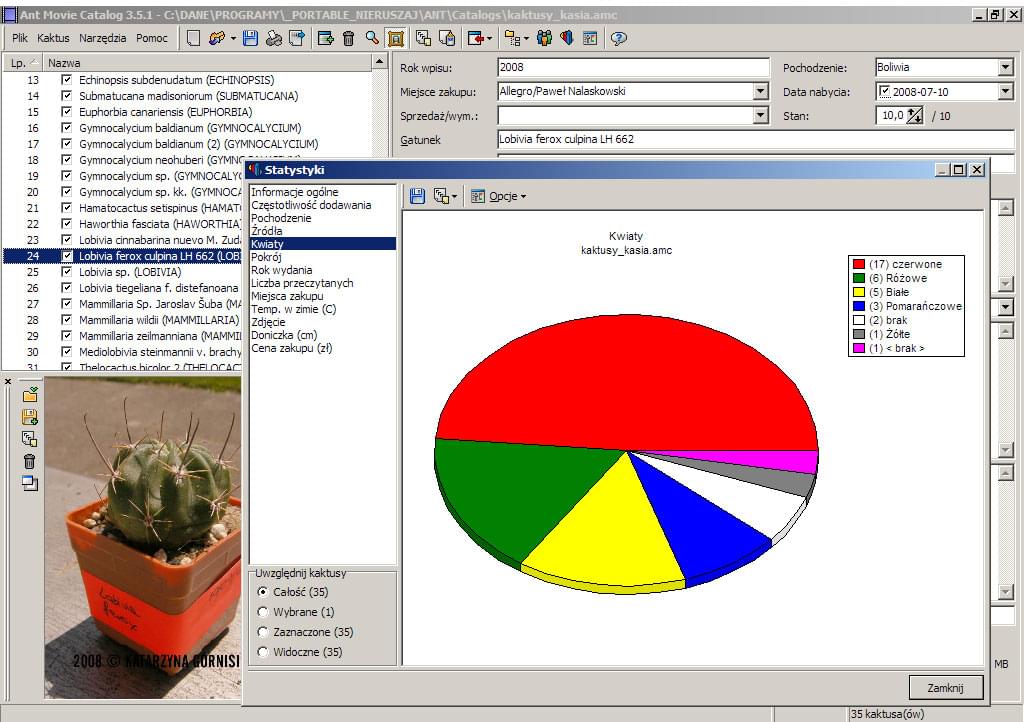Click the picture-from-file folder icon beside photo

(x=29, y=395)
